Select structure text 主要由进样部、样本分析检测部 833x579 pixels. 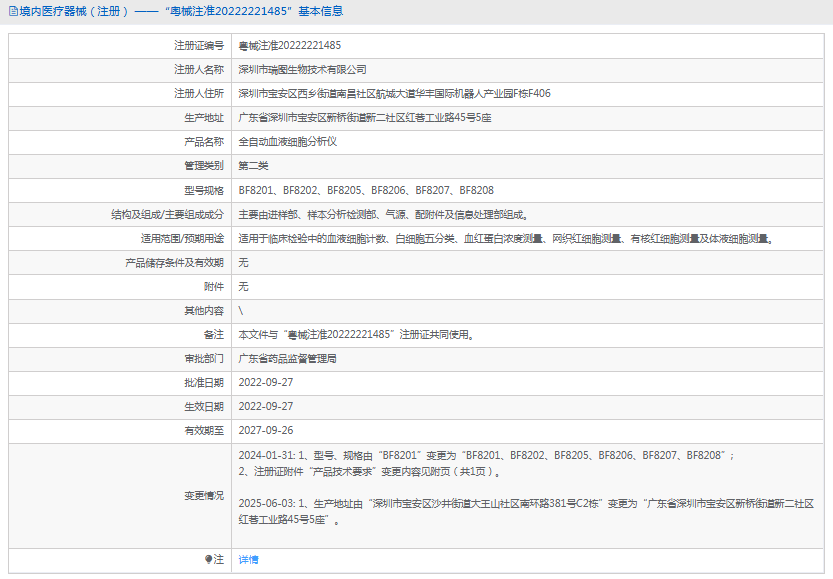(383, 215)
